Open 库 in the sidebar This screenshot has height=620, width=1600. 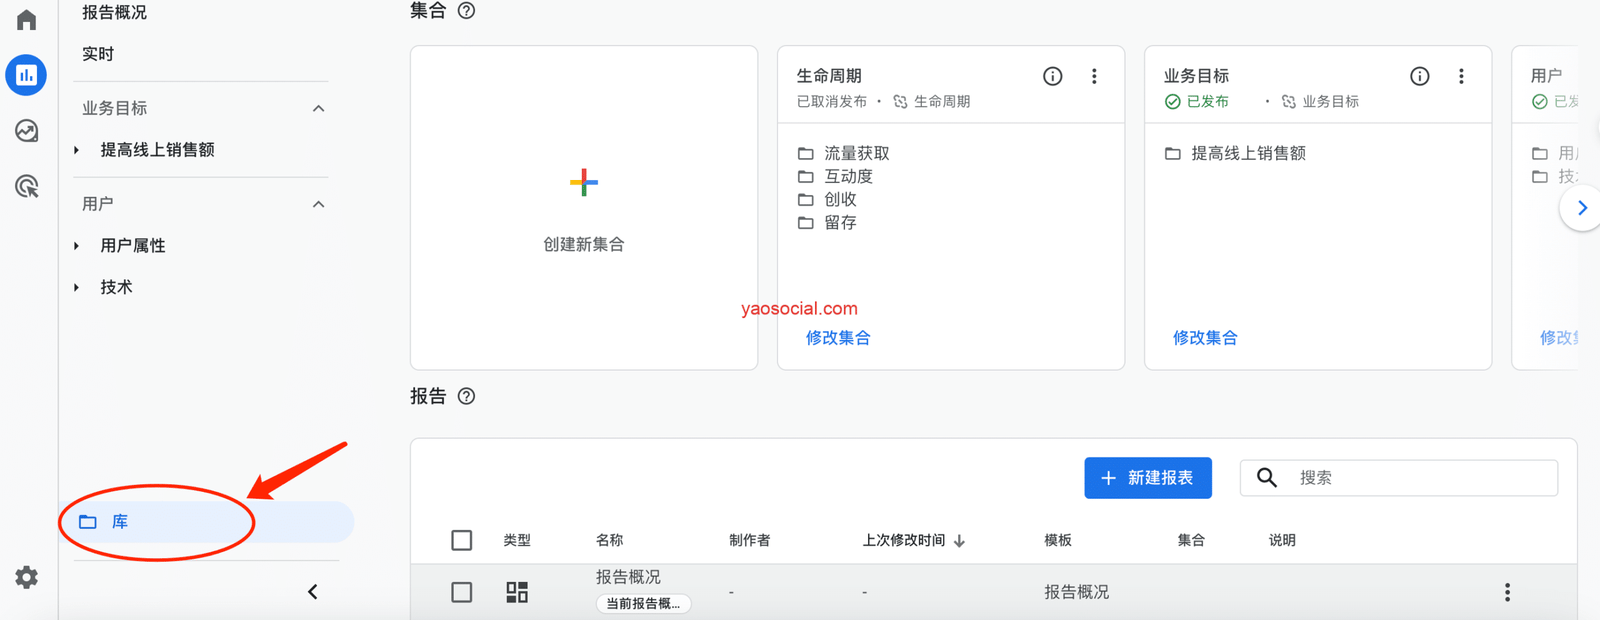120,522
